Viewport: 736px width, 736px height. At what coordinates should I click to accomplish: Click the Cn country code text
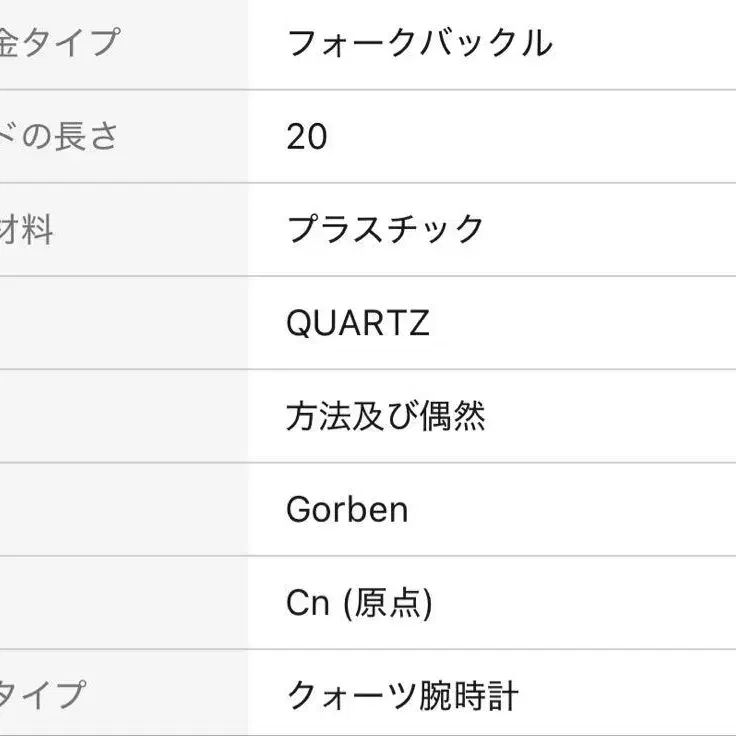[308, 603]
